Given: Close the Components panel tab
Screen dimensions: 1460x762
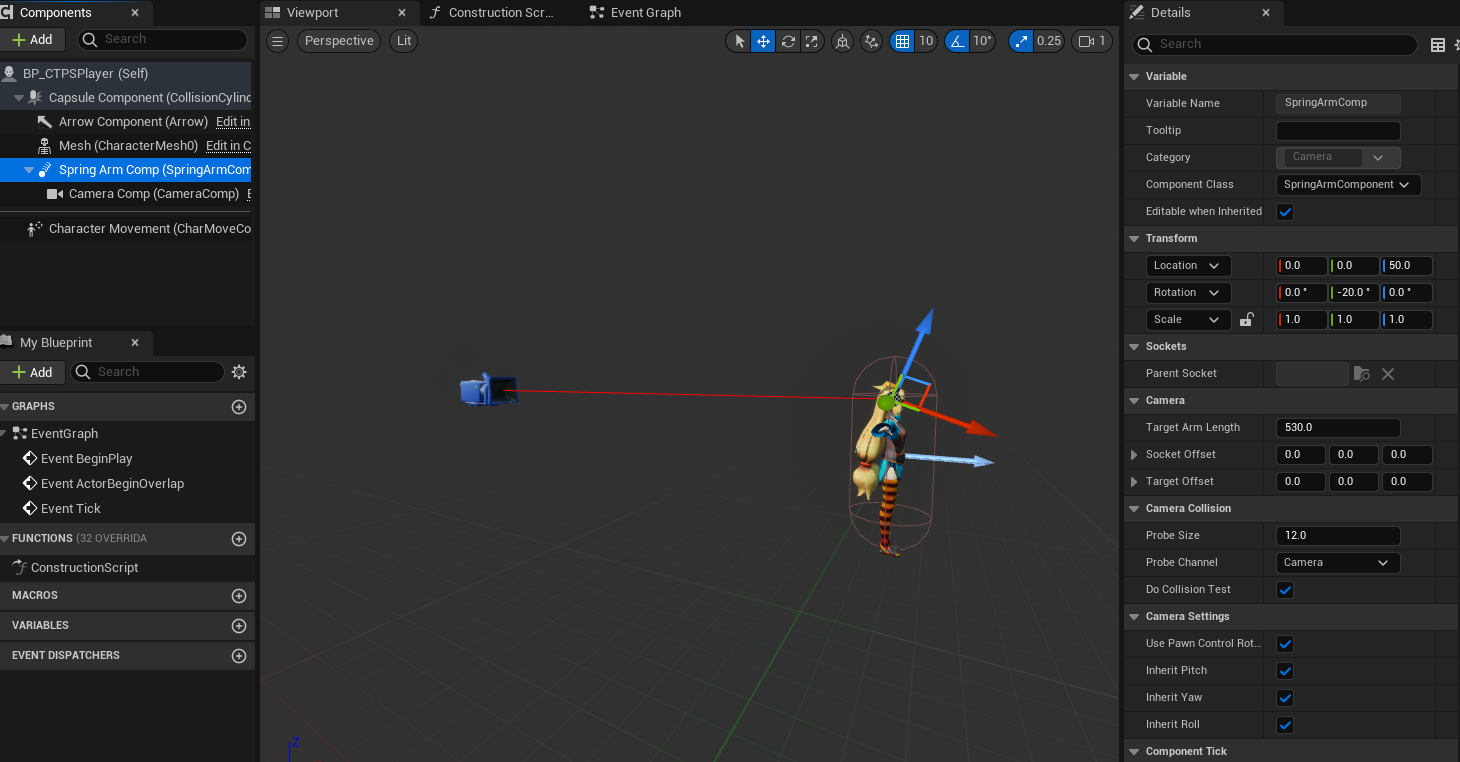Looking at the screenshot, I should [135, 13].
